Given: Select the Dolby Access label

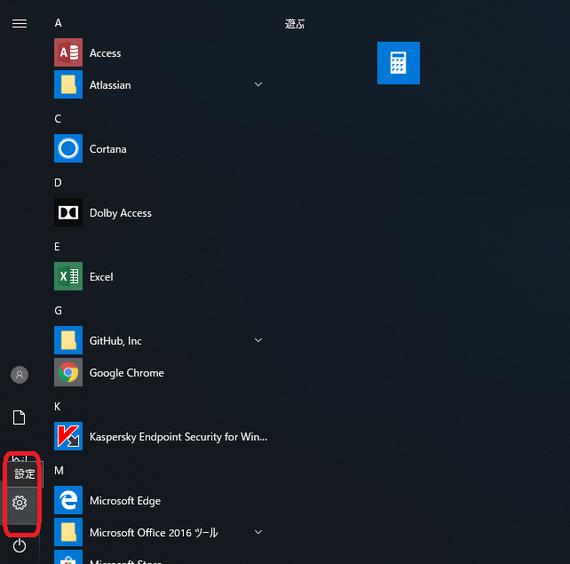Looking at the screenshot, I should tap(120, 213).
